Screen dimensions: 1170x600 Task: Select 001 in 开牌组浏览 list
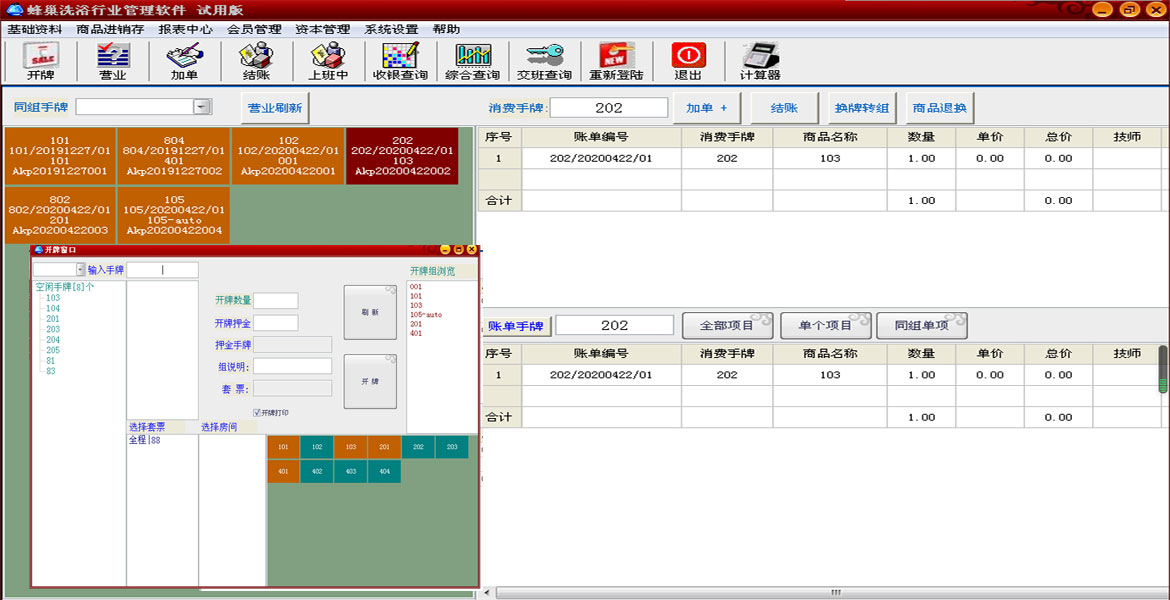click(416, 287)
